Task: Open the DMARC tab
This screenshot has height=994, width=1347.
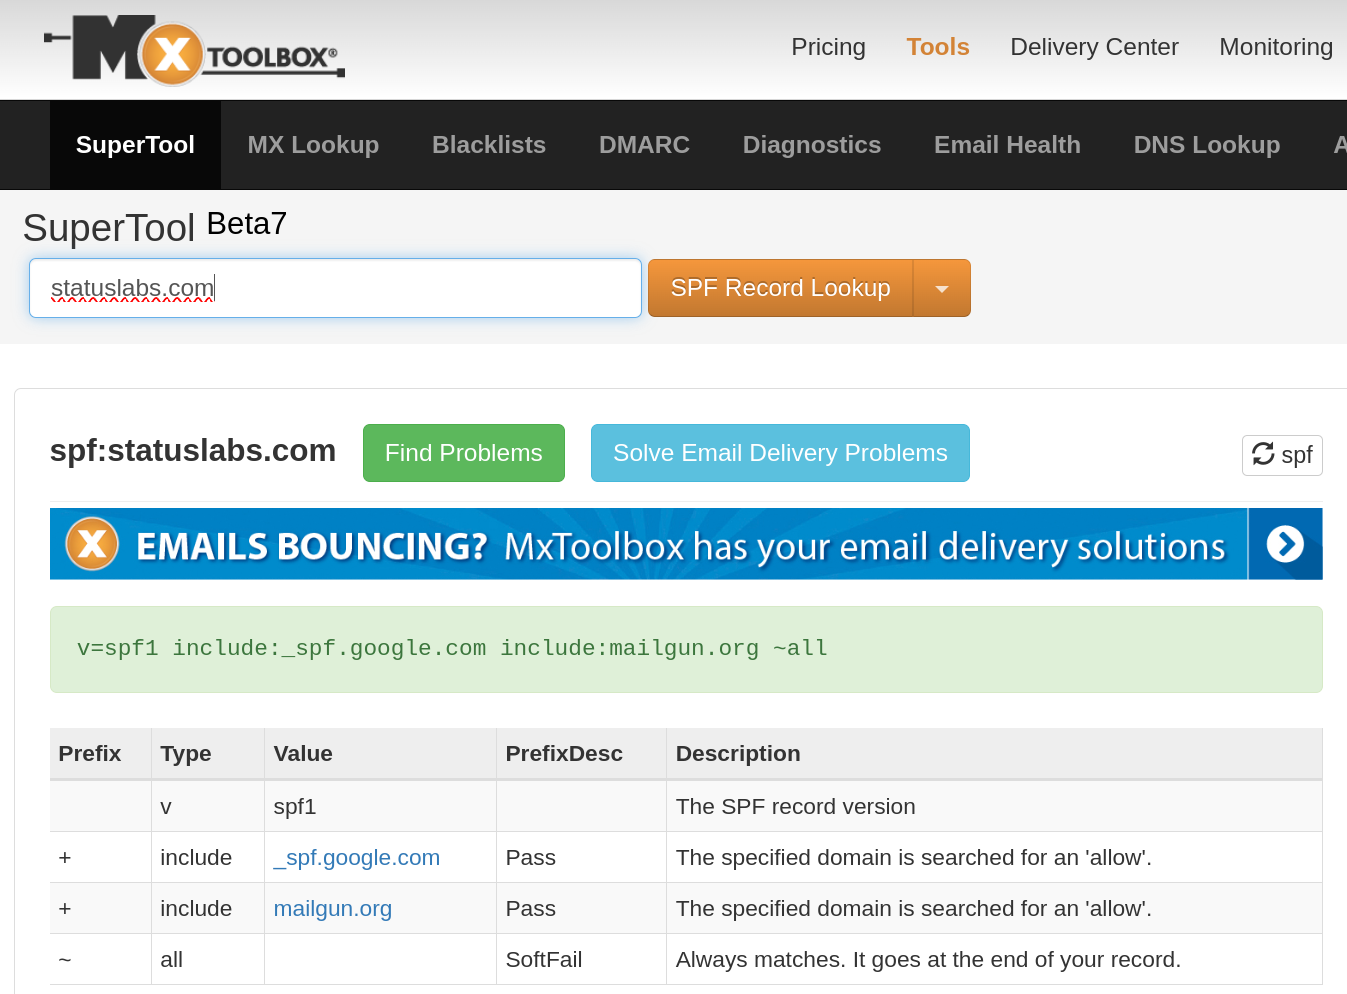Action: pos(644,145)
